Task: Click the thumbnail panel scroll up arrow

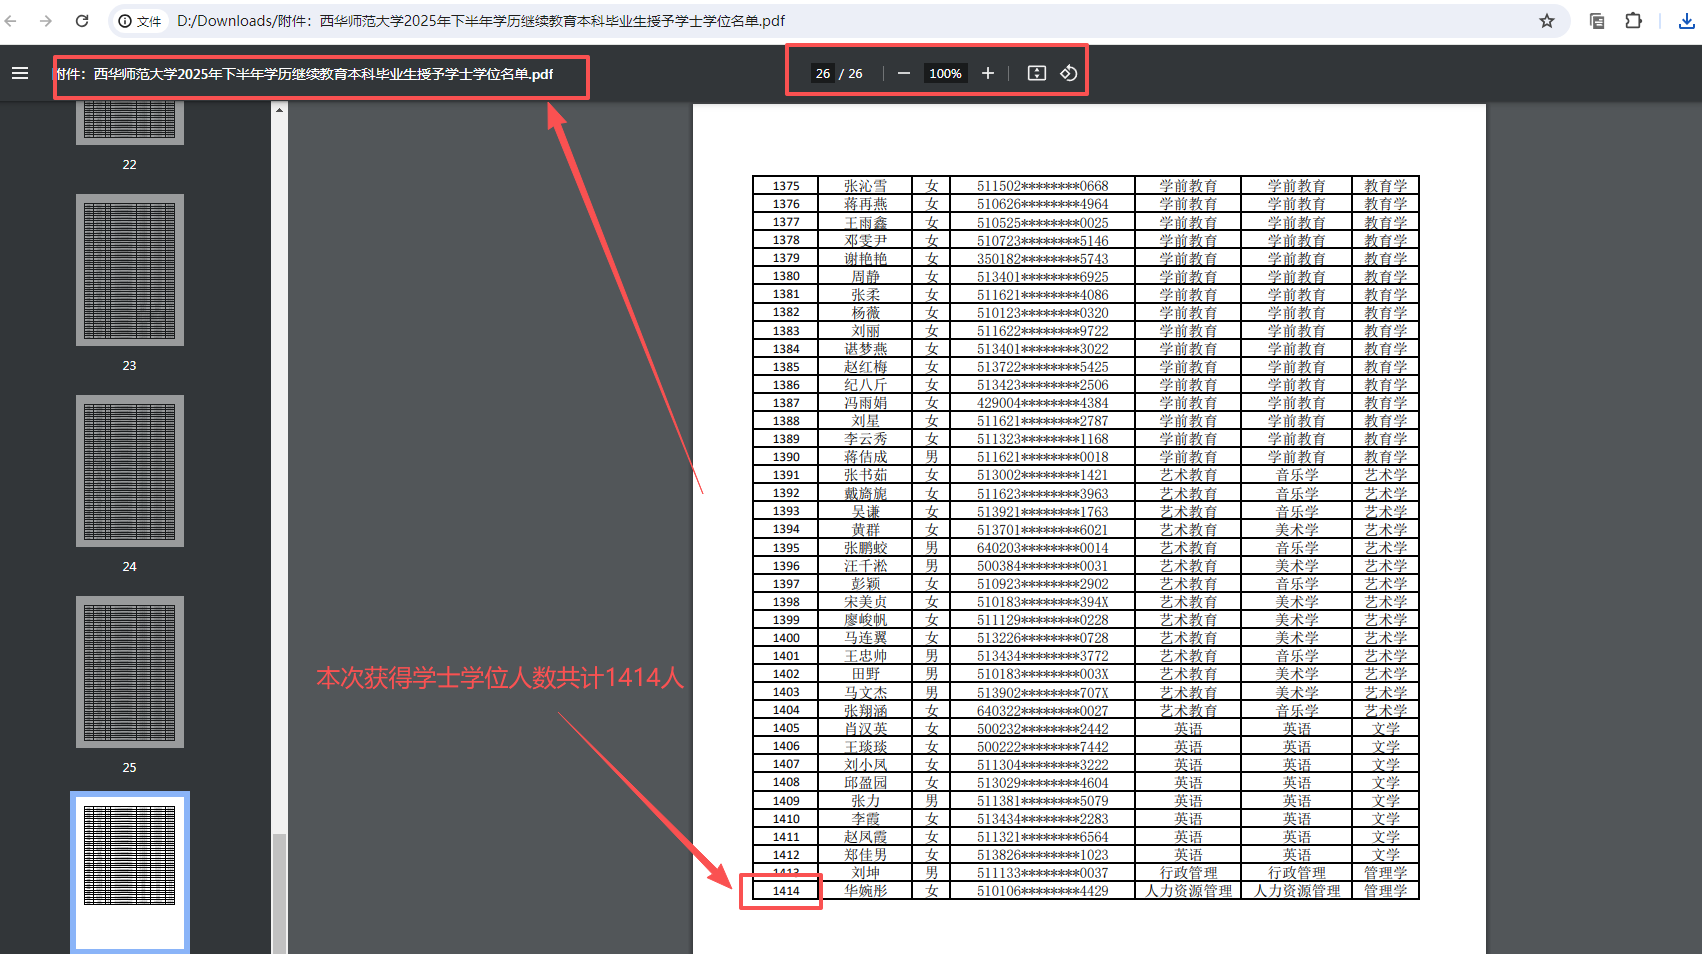Action: tap(280, 110)
